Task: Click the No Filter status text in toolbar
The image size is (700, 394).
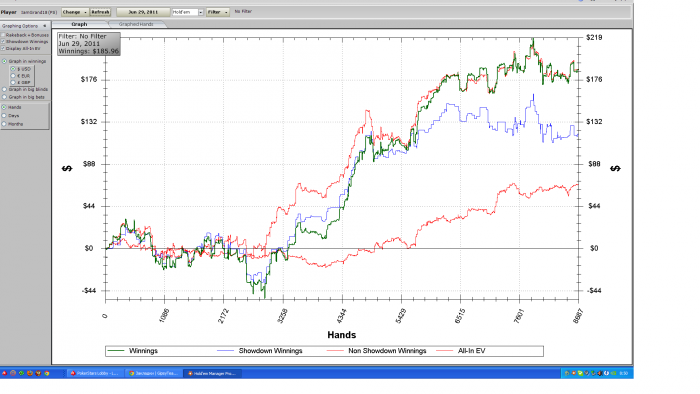Action: point(243,12)
